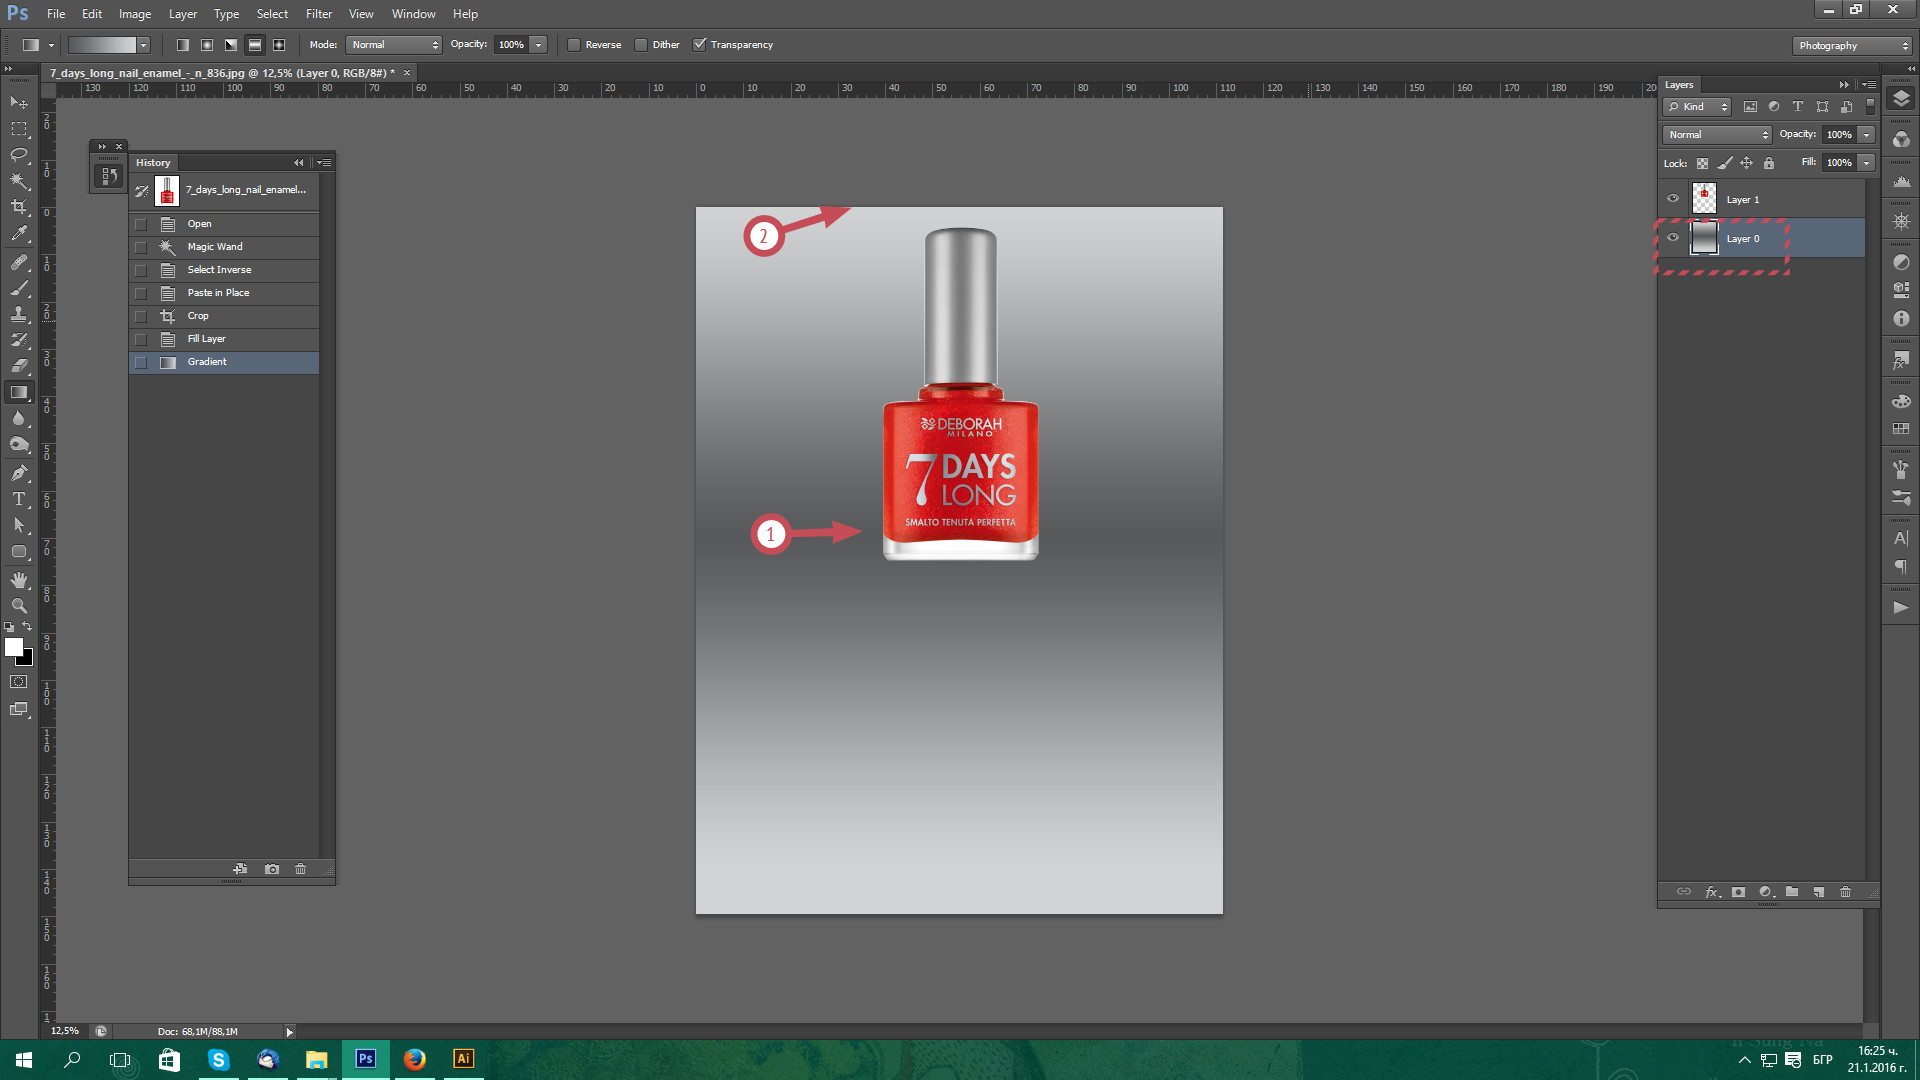Screen dimensions: 1920x1080
Task: Select the Gradient tool in toolbox
Action: [19, 392]
